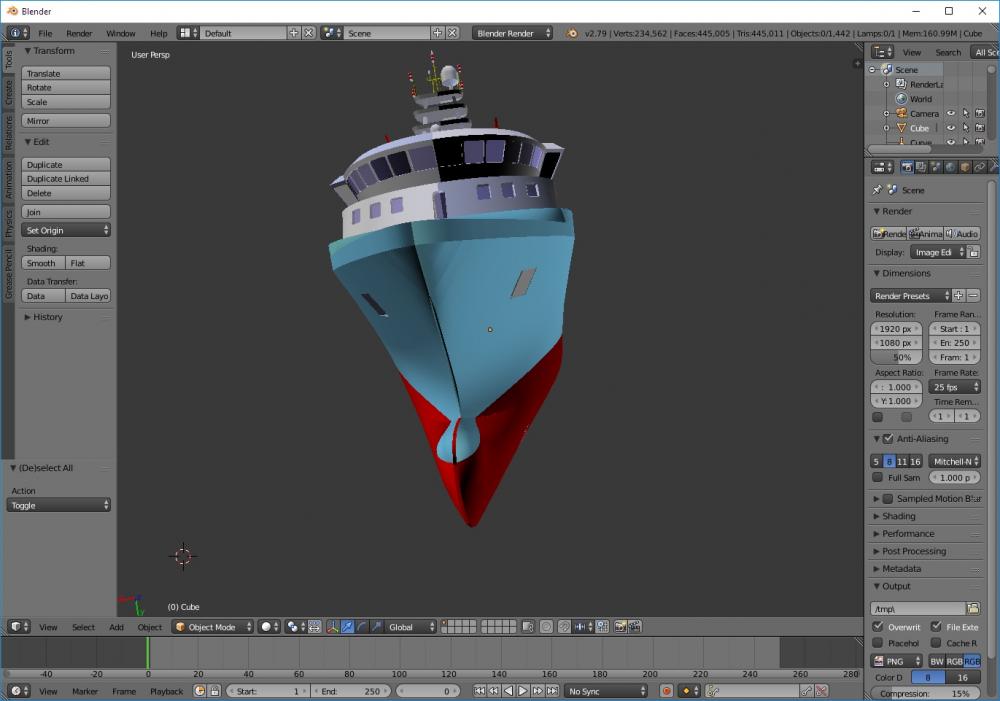Open the World properties tab icon
This screenshot has width=1000, height=701.
(950, 167)
